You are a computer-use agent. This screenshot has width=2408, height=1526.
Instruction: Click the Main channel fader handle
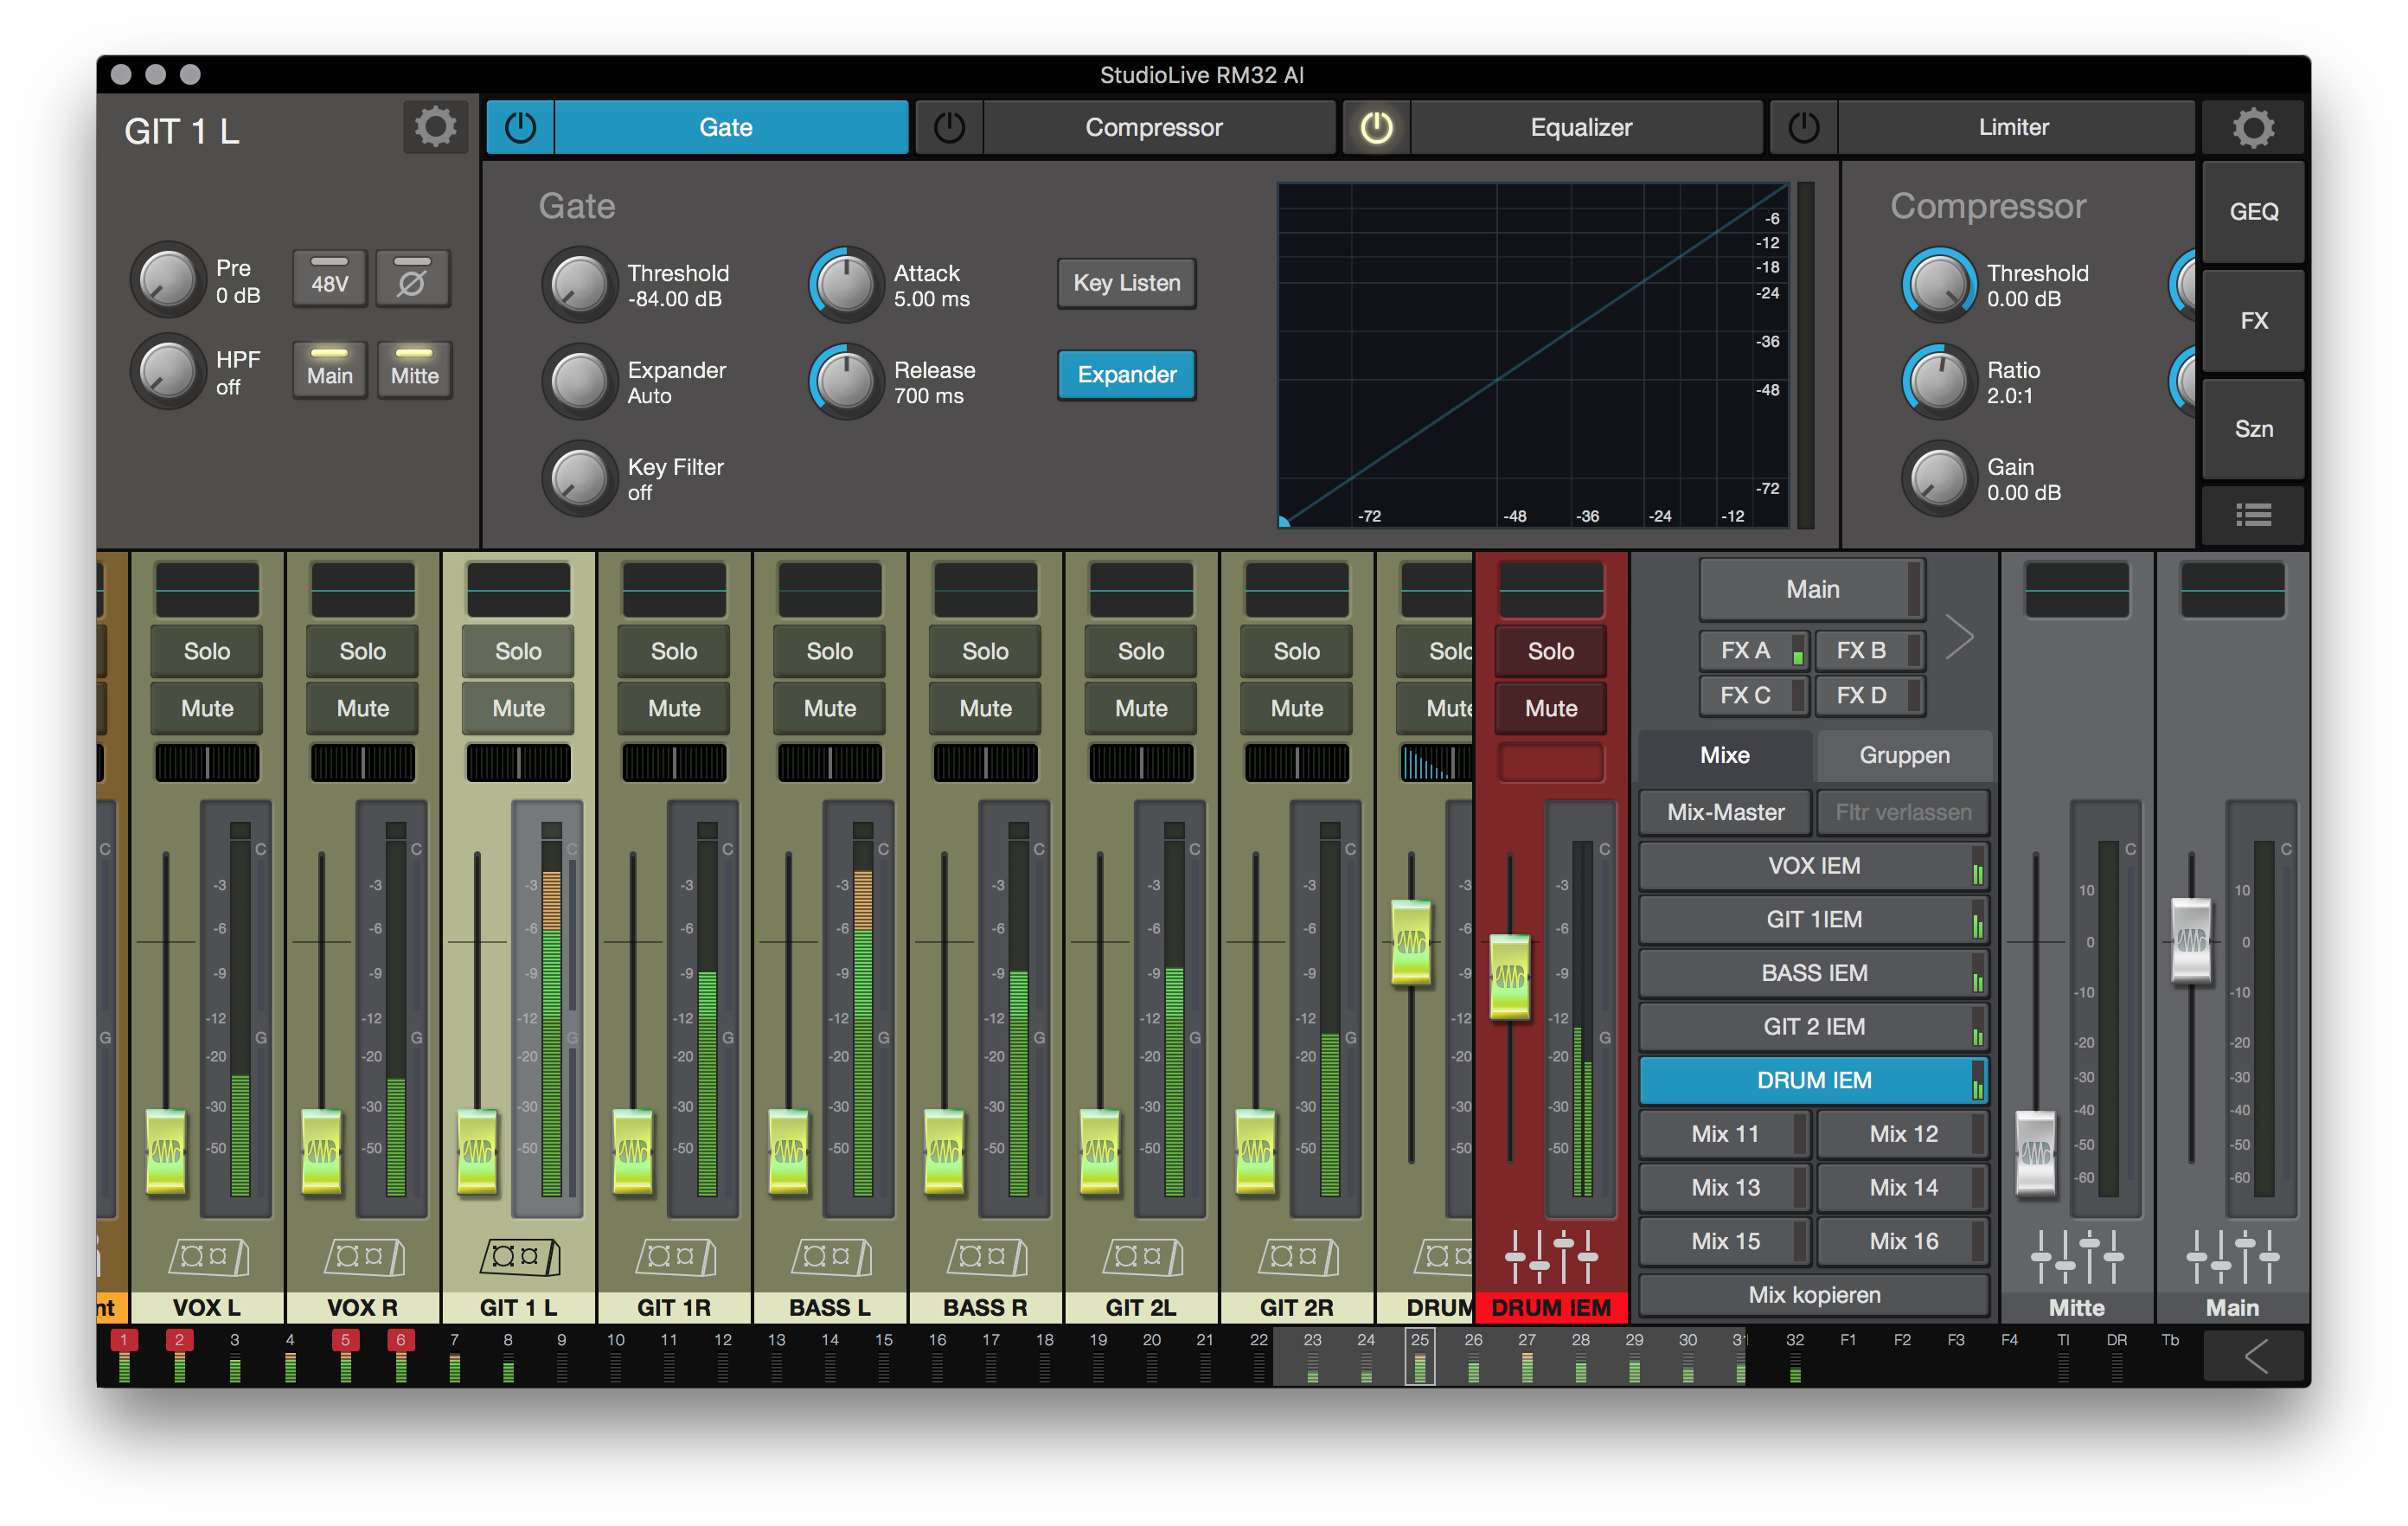point(2191,940)
